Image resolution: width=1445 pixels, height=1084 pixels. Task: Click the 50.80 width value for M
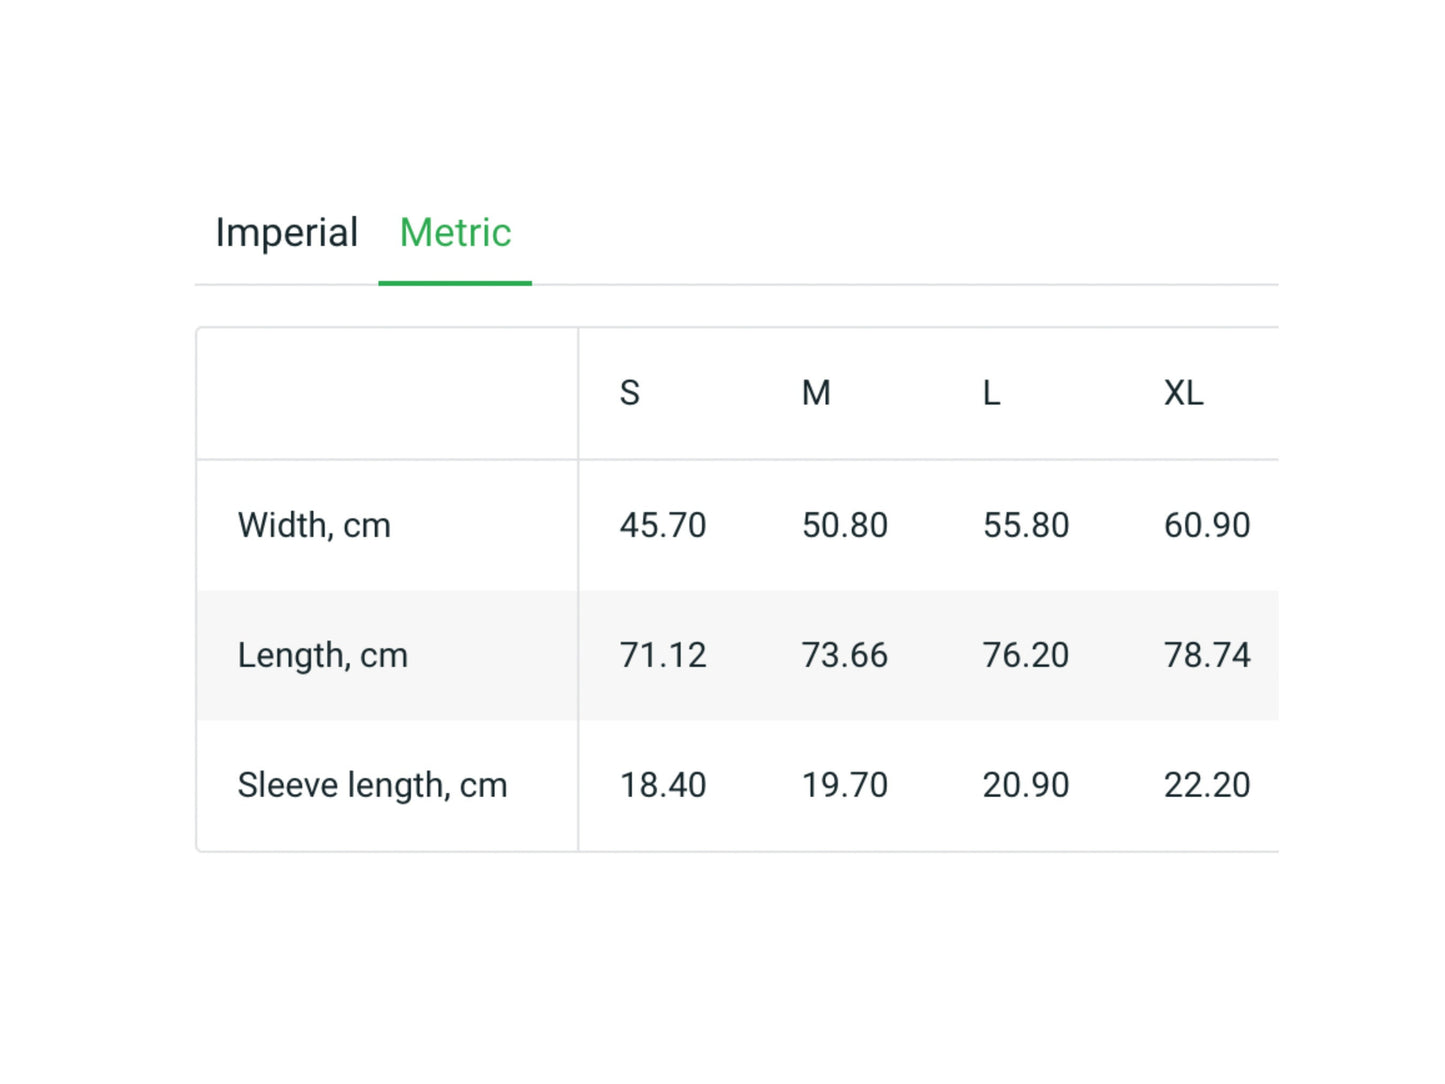(845, 525)
